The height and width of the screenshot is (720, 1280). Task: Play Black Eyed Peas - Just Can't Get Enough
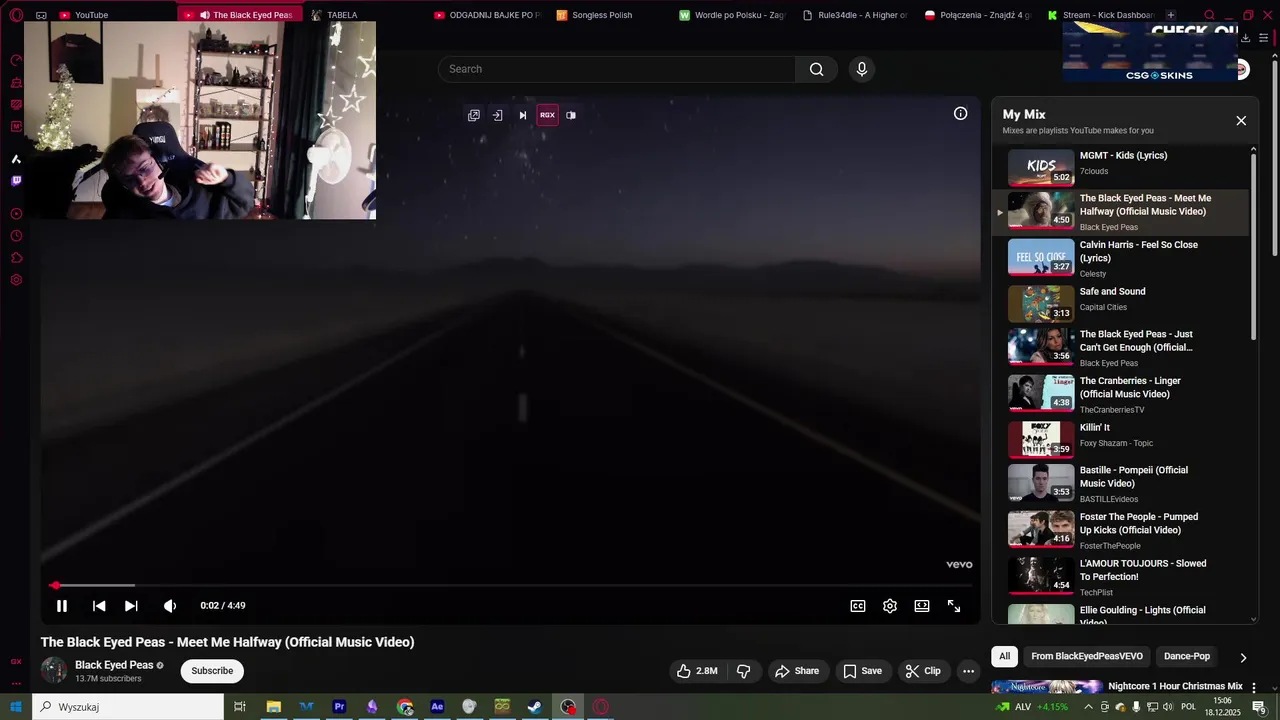click(x=1120, y=347)
